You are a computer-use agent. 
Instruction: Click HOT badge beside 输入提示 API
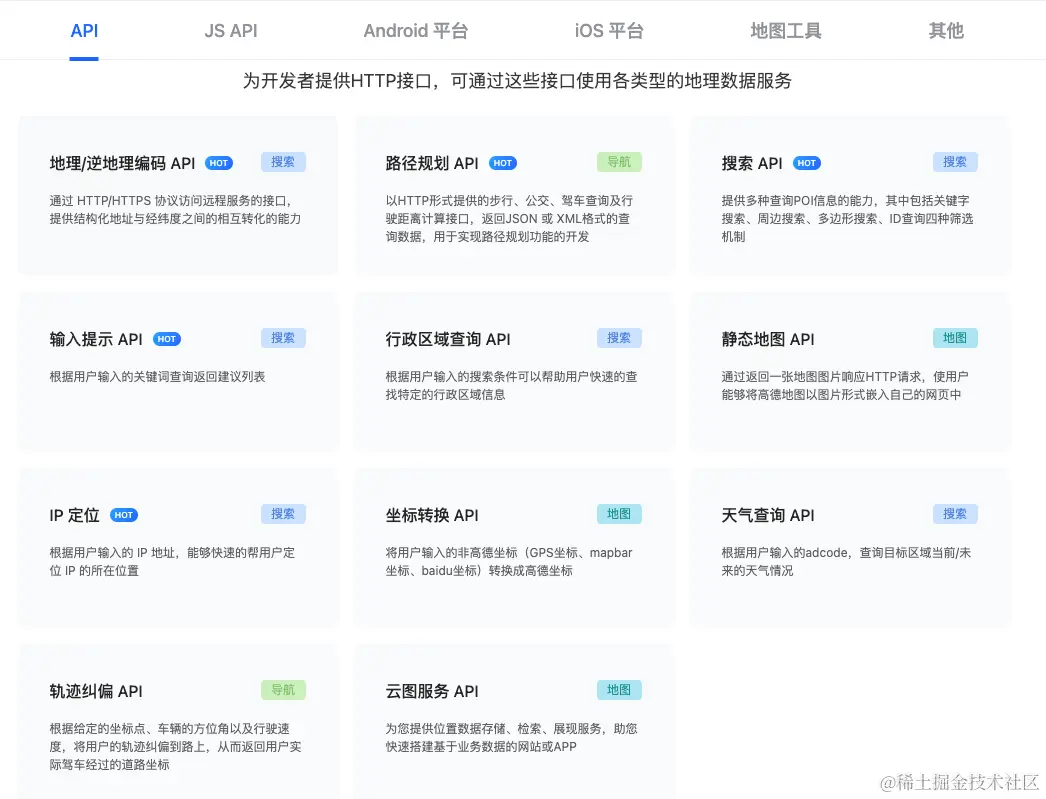click(167, 339)
